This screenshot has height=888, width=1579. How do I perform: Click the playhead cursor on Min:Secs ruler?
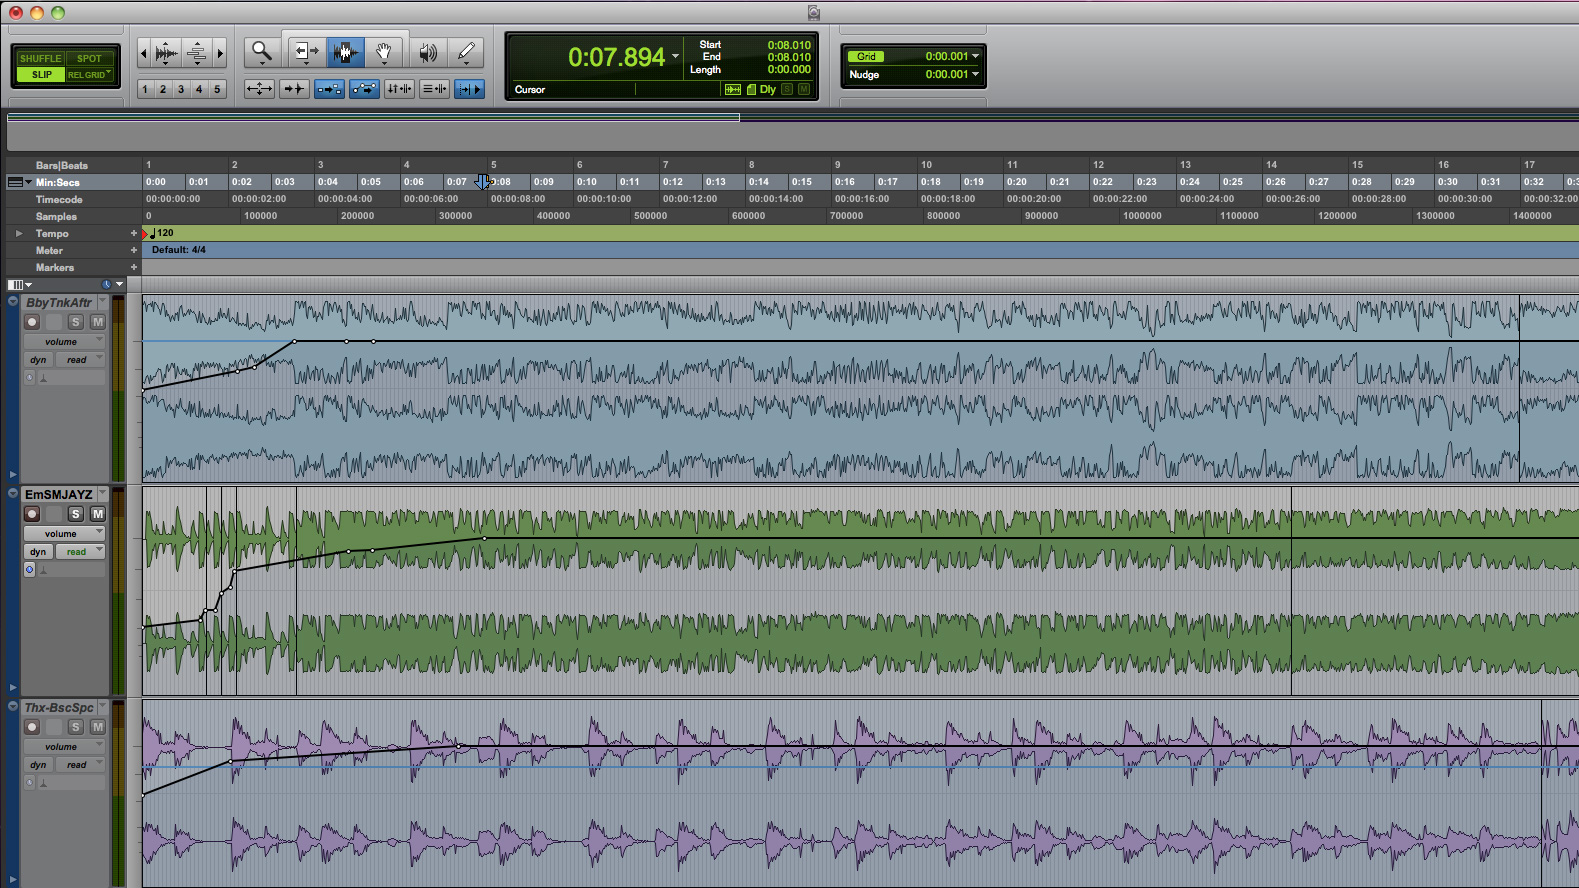pyautogui.click(x=483, y=182)
